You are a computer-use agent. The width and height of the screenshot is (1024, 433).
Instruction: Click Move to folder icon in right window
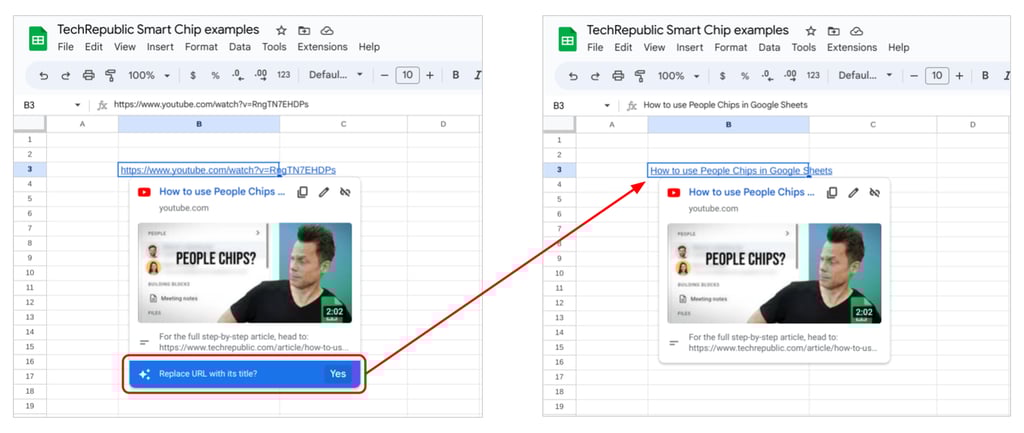tap(834, 31)
